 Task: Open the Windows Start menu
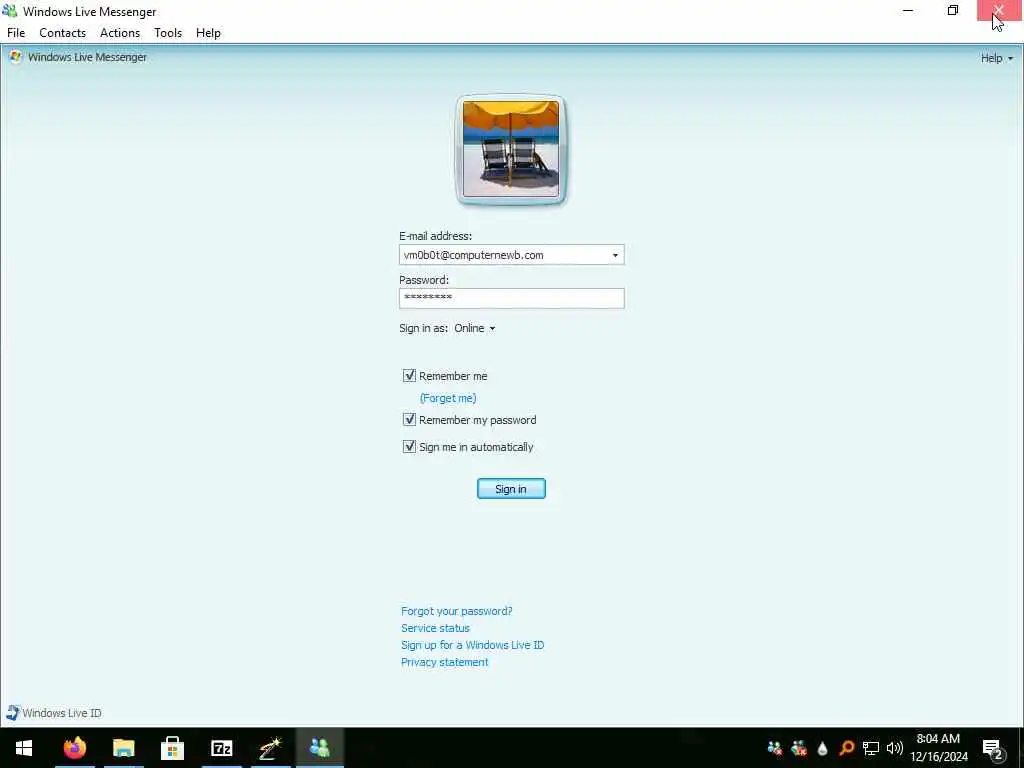(x=24, y=748)
